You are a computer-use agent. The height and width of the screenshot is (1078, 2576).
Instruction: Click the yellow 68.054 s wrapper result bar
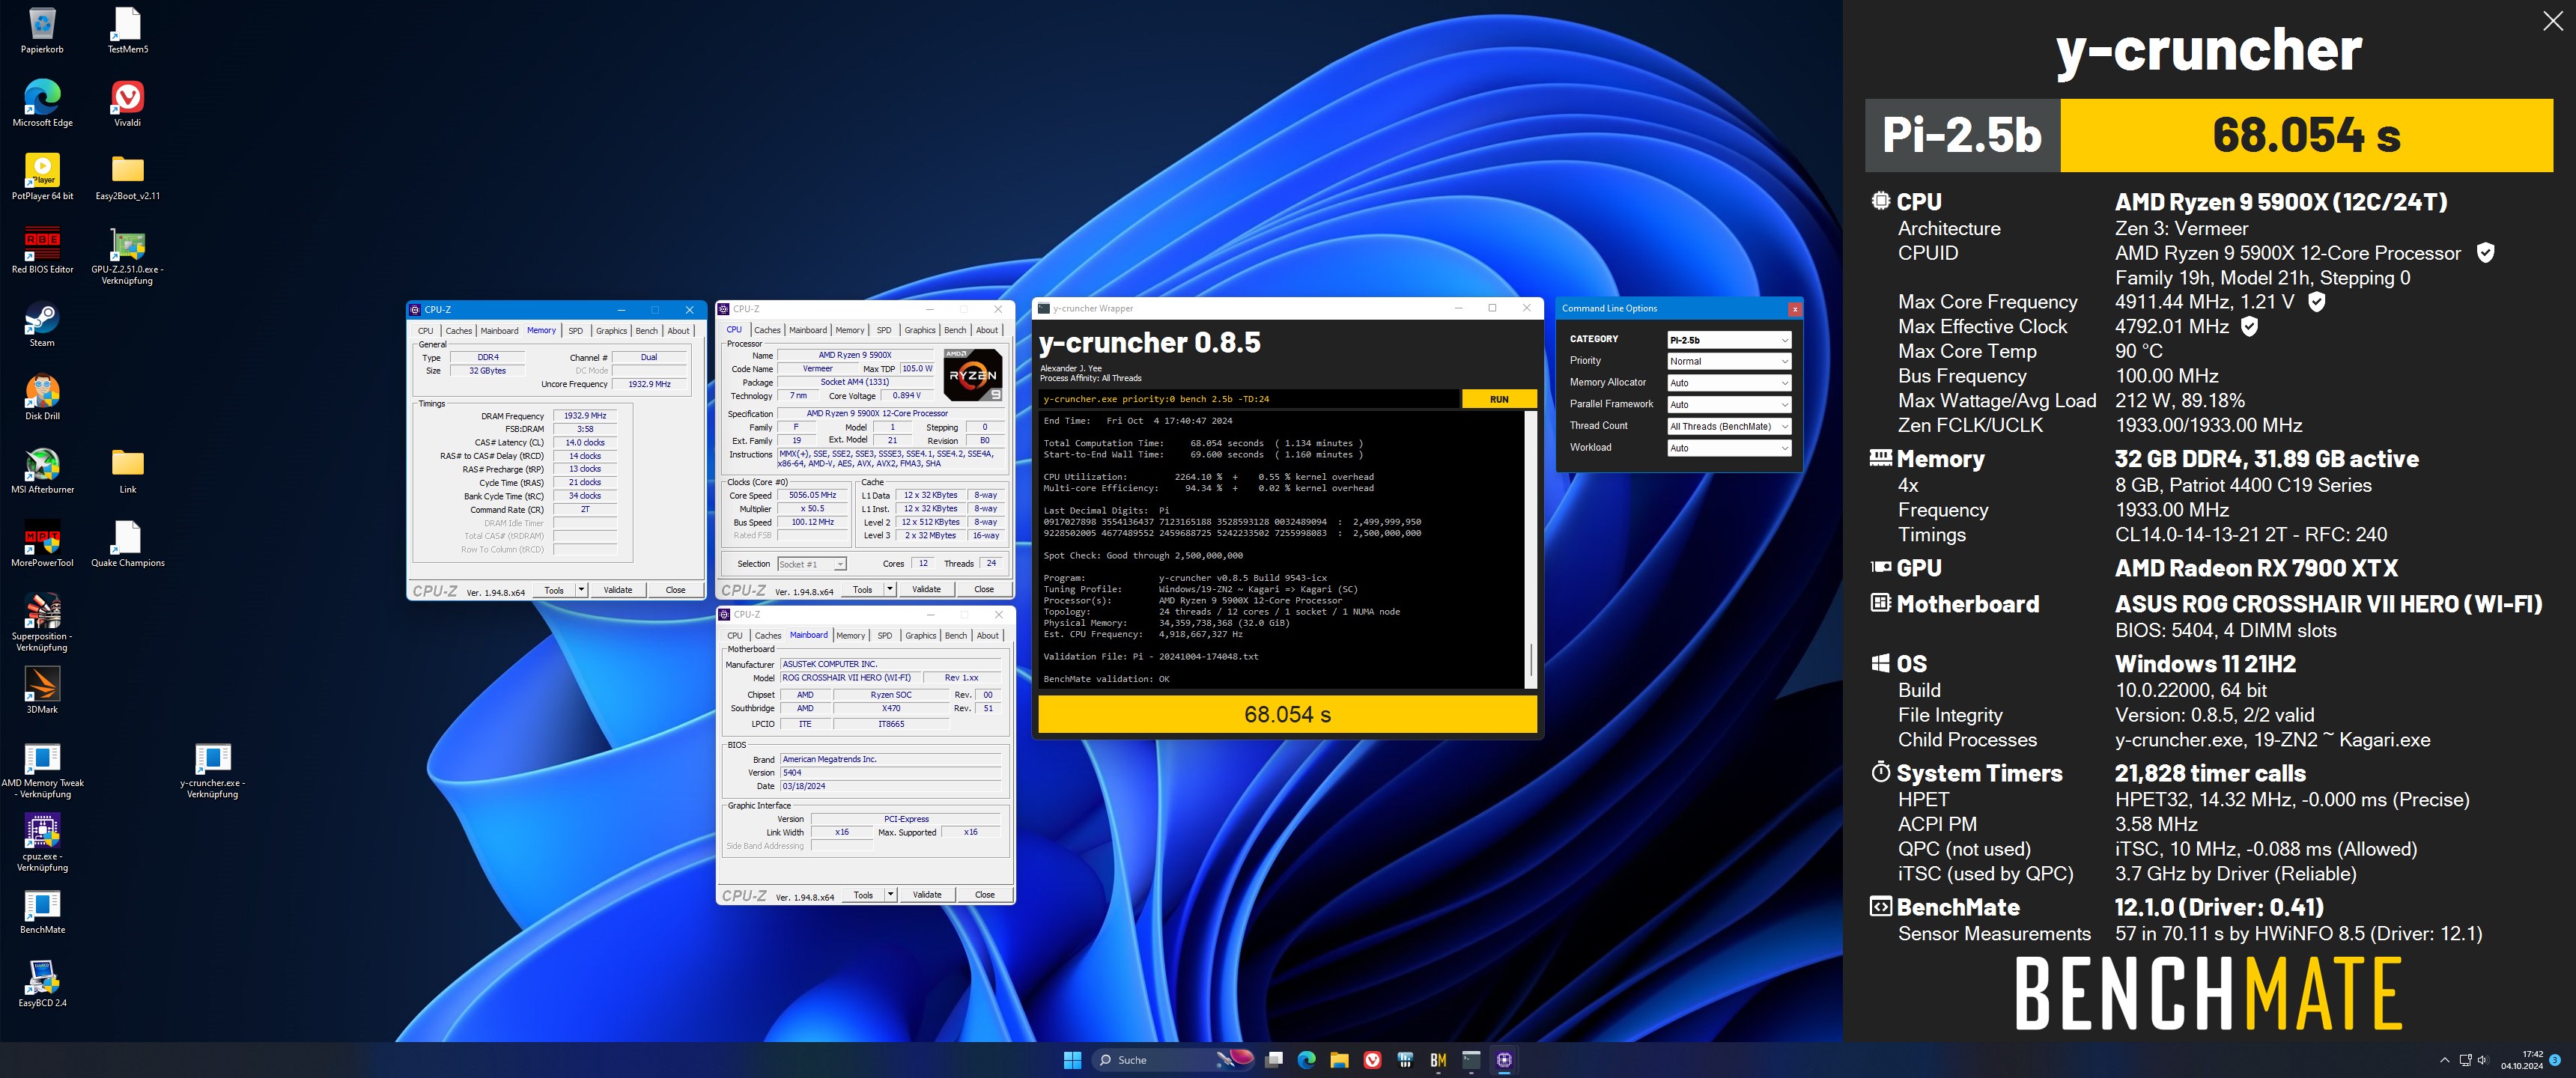(x=1287, y=714)
